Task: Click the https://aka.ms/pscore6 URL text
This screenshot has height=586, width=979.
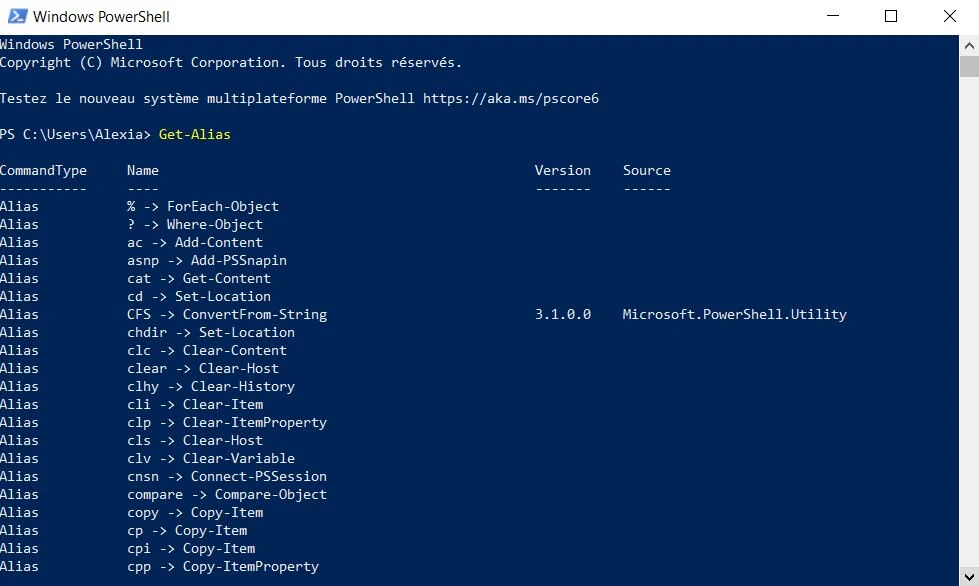Action: click(x=511, y=99)
